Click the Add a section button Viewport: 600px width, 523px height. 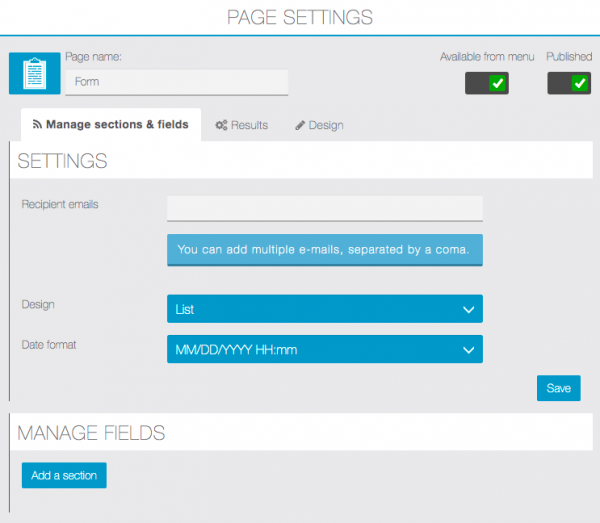pyautogui.click(x=64, y=475)
